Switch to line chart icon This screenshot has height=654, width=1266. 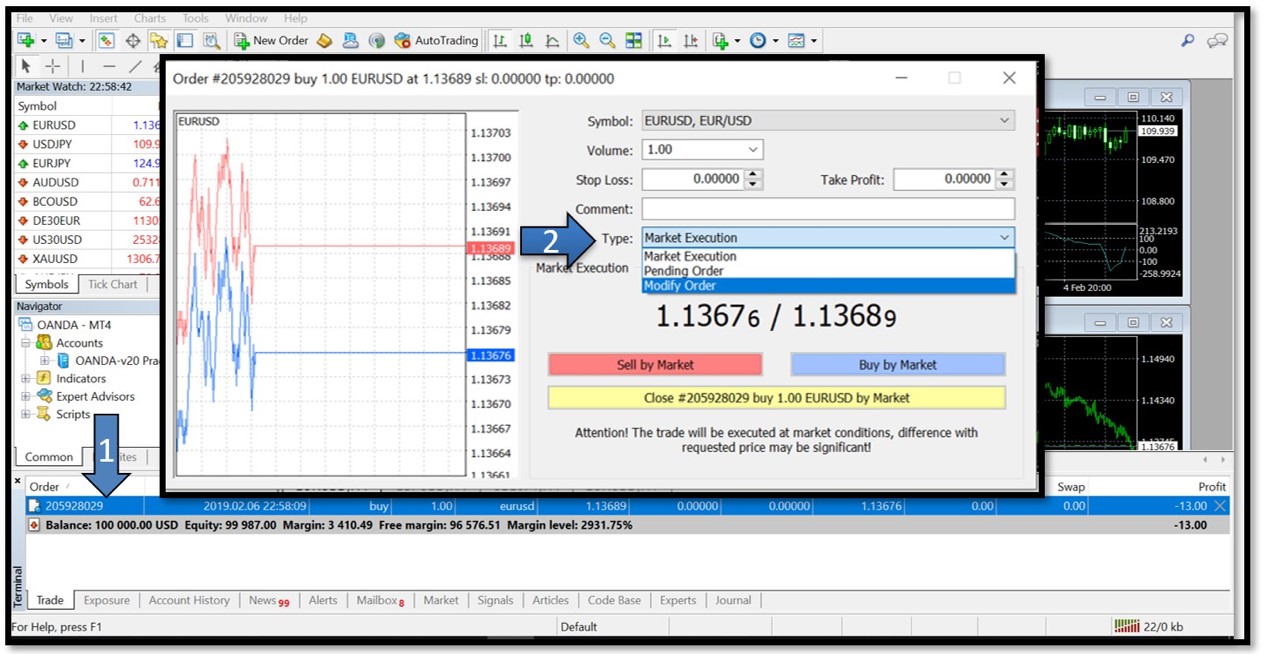[x=552, y=41]
